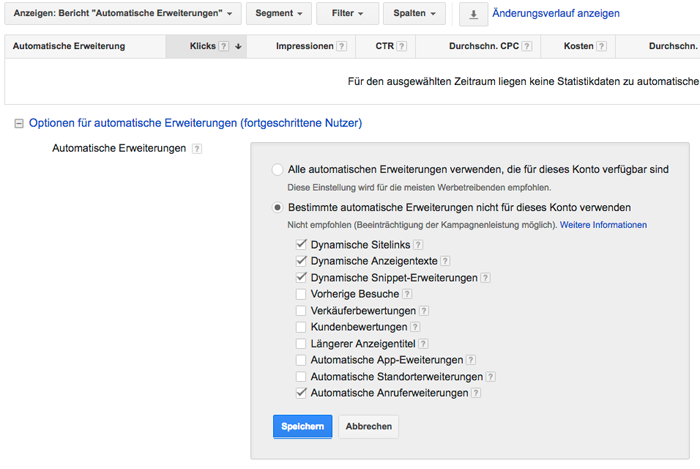Open help icon for Verkäuferbewertungen
Screen dimensions: 700x469
click(x=424, y=311)
